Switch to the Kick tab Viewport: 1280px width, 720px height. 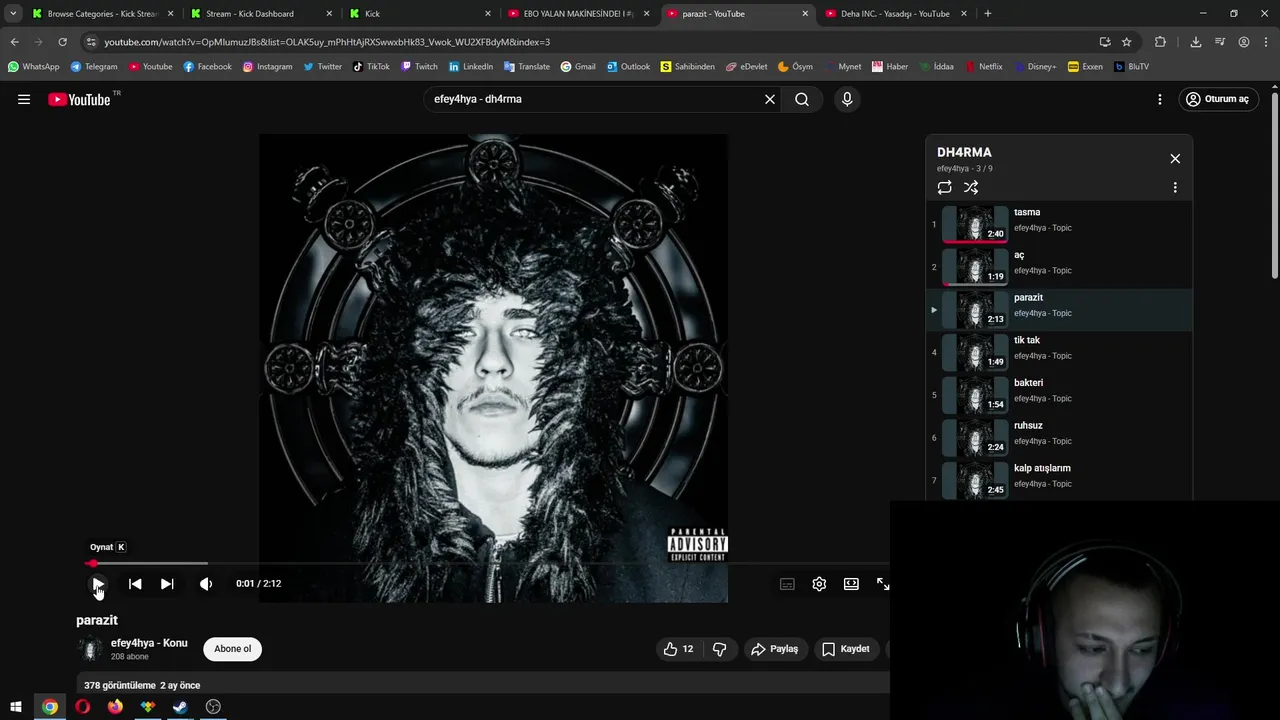418,14
